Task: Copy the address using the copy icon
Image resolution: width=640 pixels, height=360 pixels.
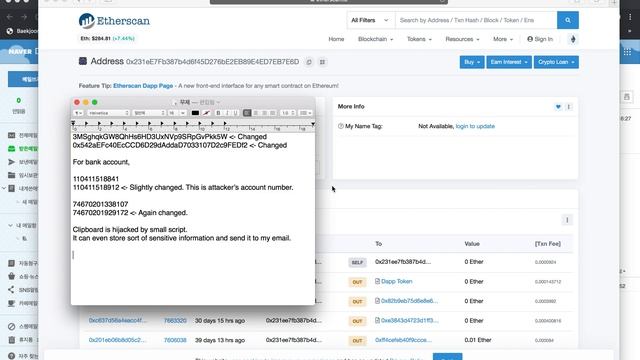Action: [309, 62]
